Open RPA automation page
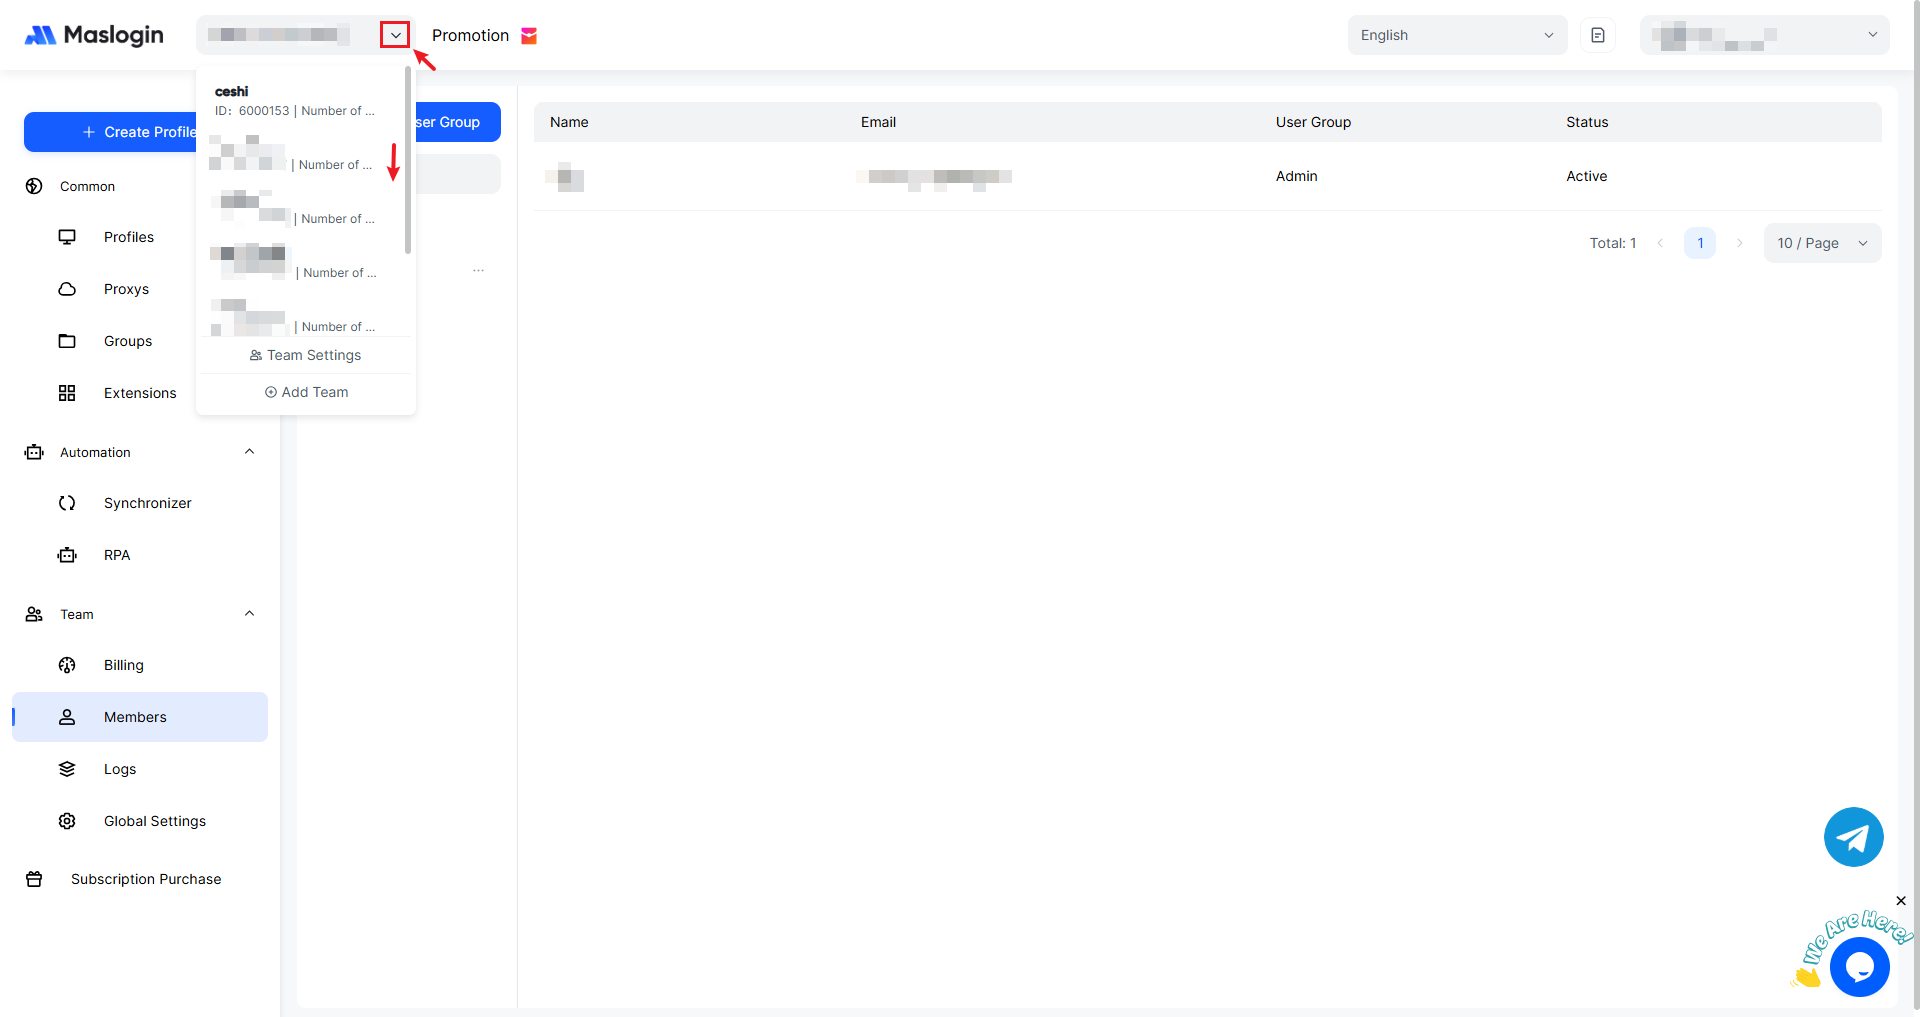 tap(116, 555)
